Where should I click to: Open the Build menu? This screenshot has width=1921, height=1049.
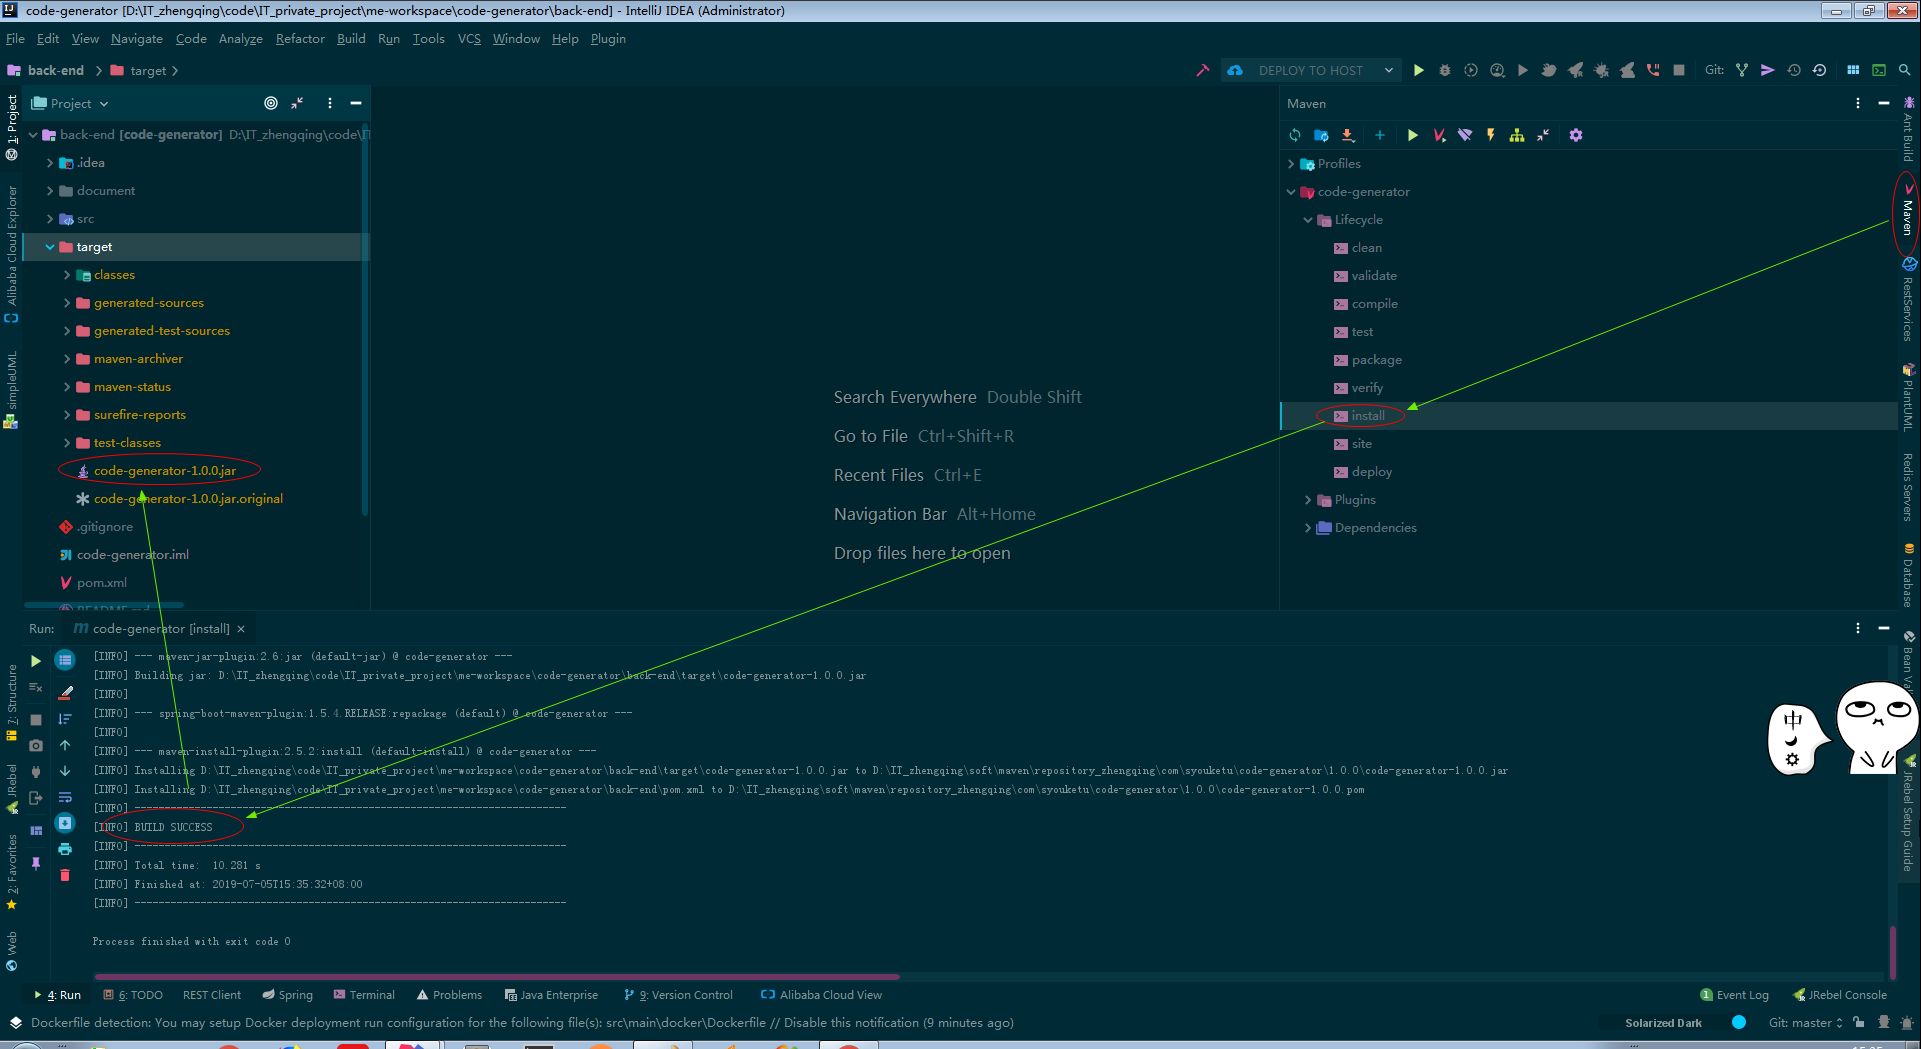351,38
